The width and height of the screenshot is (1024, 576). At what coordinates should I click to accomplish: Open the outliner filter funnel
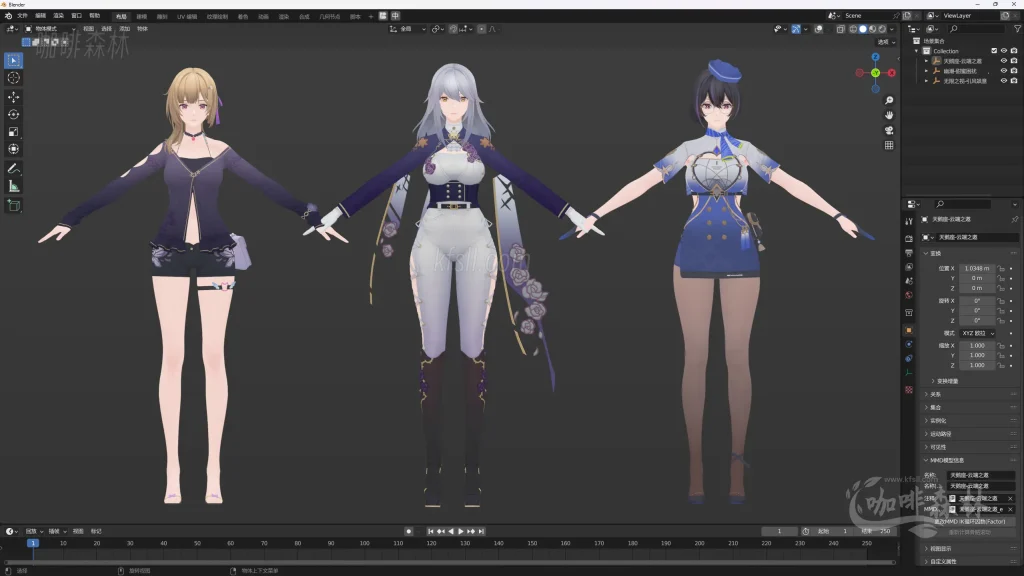click(x=1017, y=29)
